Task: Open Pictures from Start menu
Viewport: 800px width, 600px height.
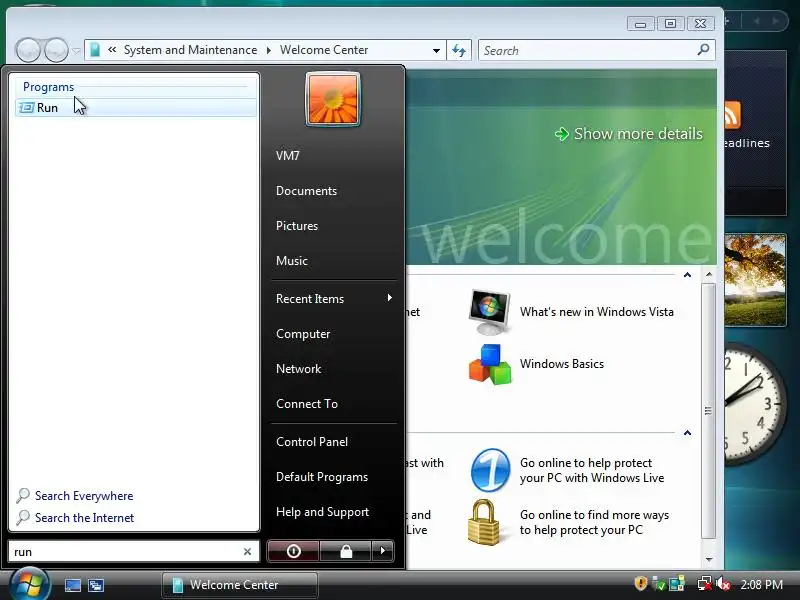Action: pyautogui.click(x=296, y=226)
